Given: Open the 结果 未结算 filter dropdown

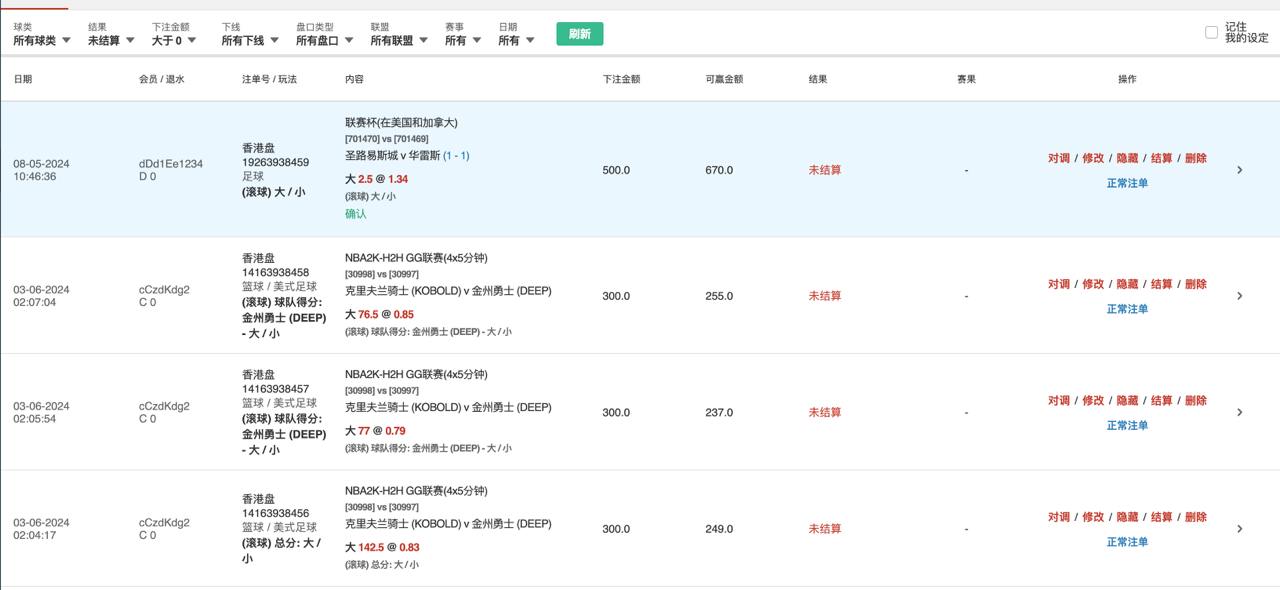Looking at the screenshot, I should pyautogui.click(x=111, y=41).
